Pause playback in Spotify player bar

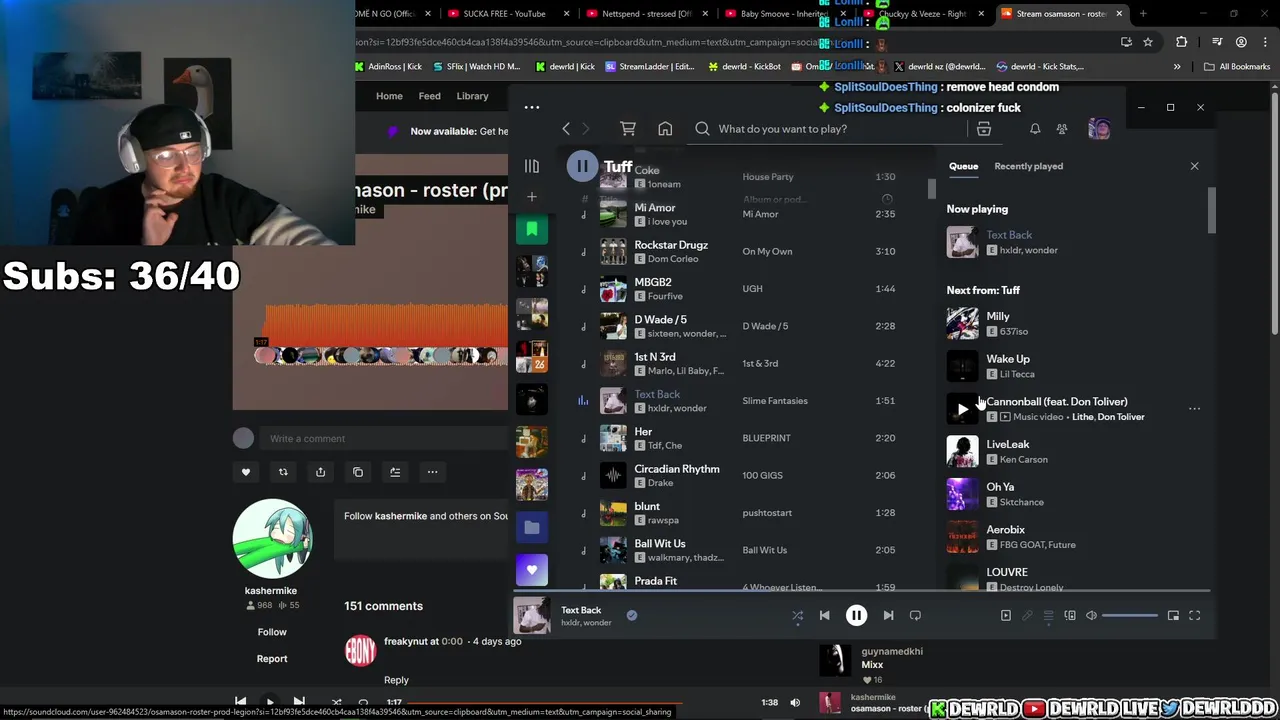[x=856, y=616]
